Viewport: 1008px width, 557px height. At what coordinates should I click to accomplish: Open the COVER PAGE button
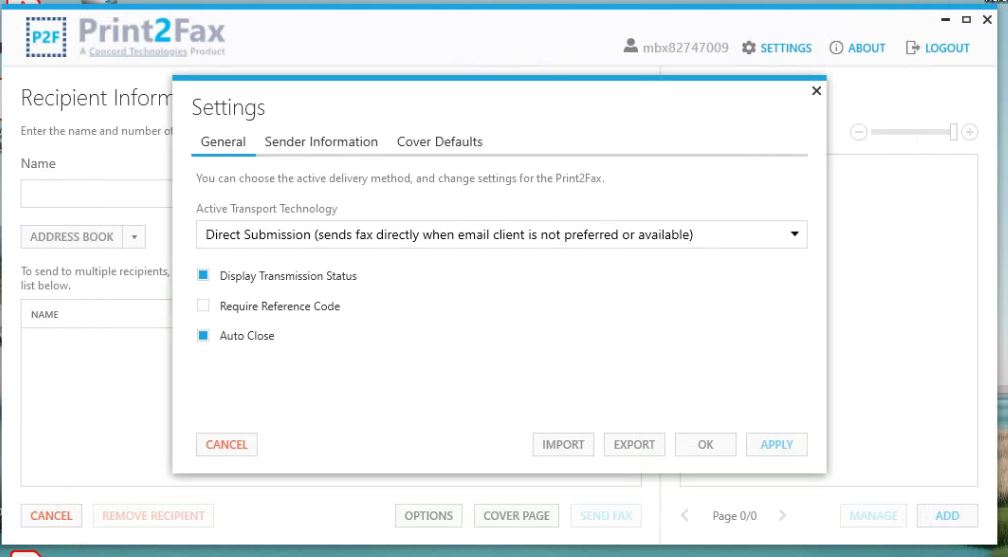click(x=516, y=516)
